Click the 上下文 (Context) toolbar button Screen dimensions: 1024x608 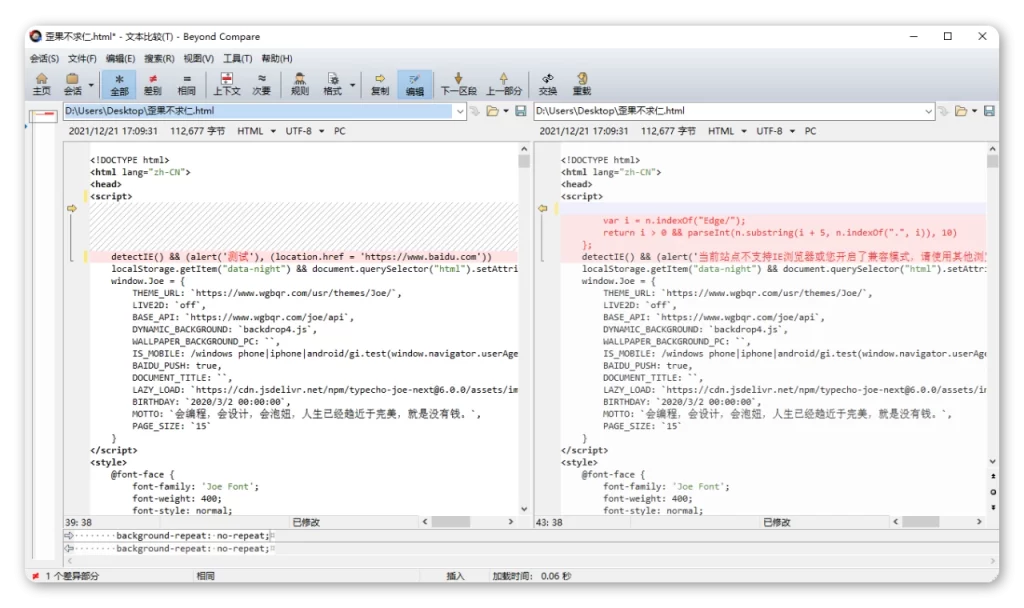coord(226,84)
